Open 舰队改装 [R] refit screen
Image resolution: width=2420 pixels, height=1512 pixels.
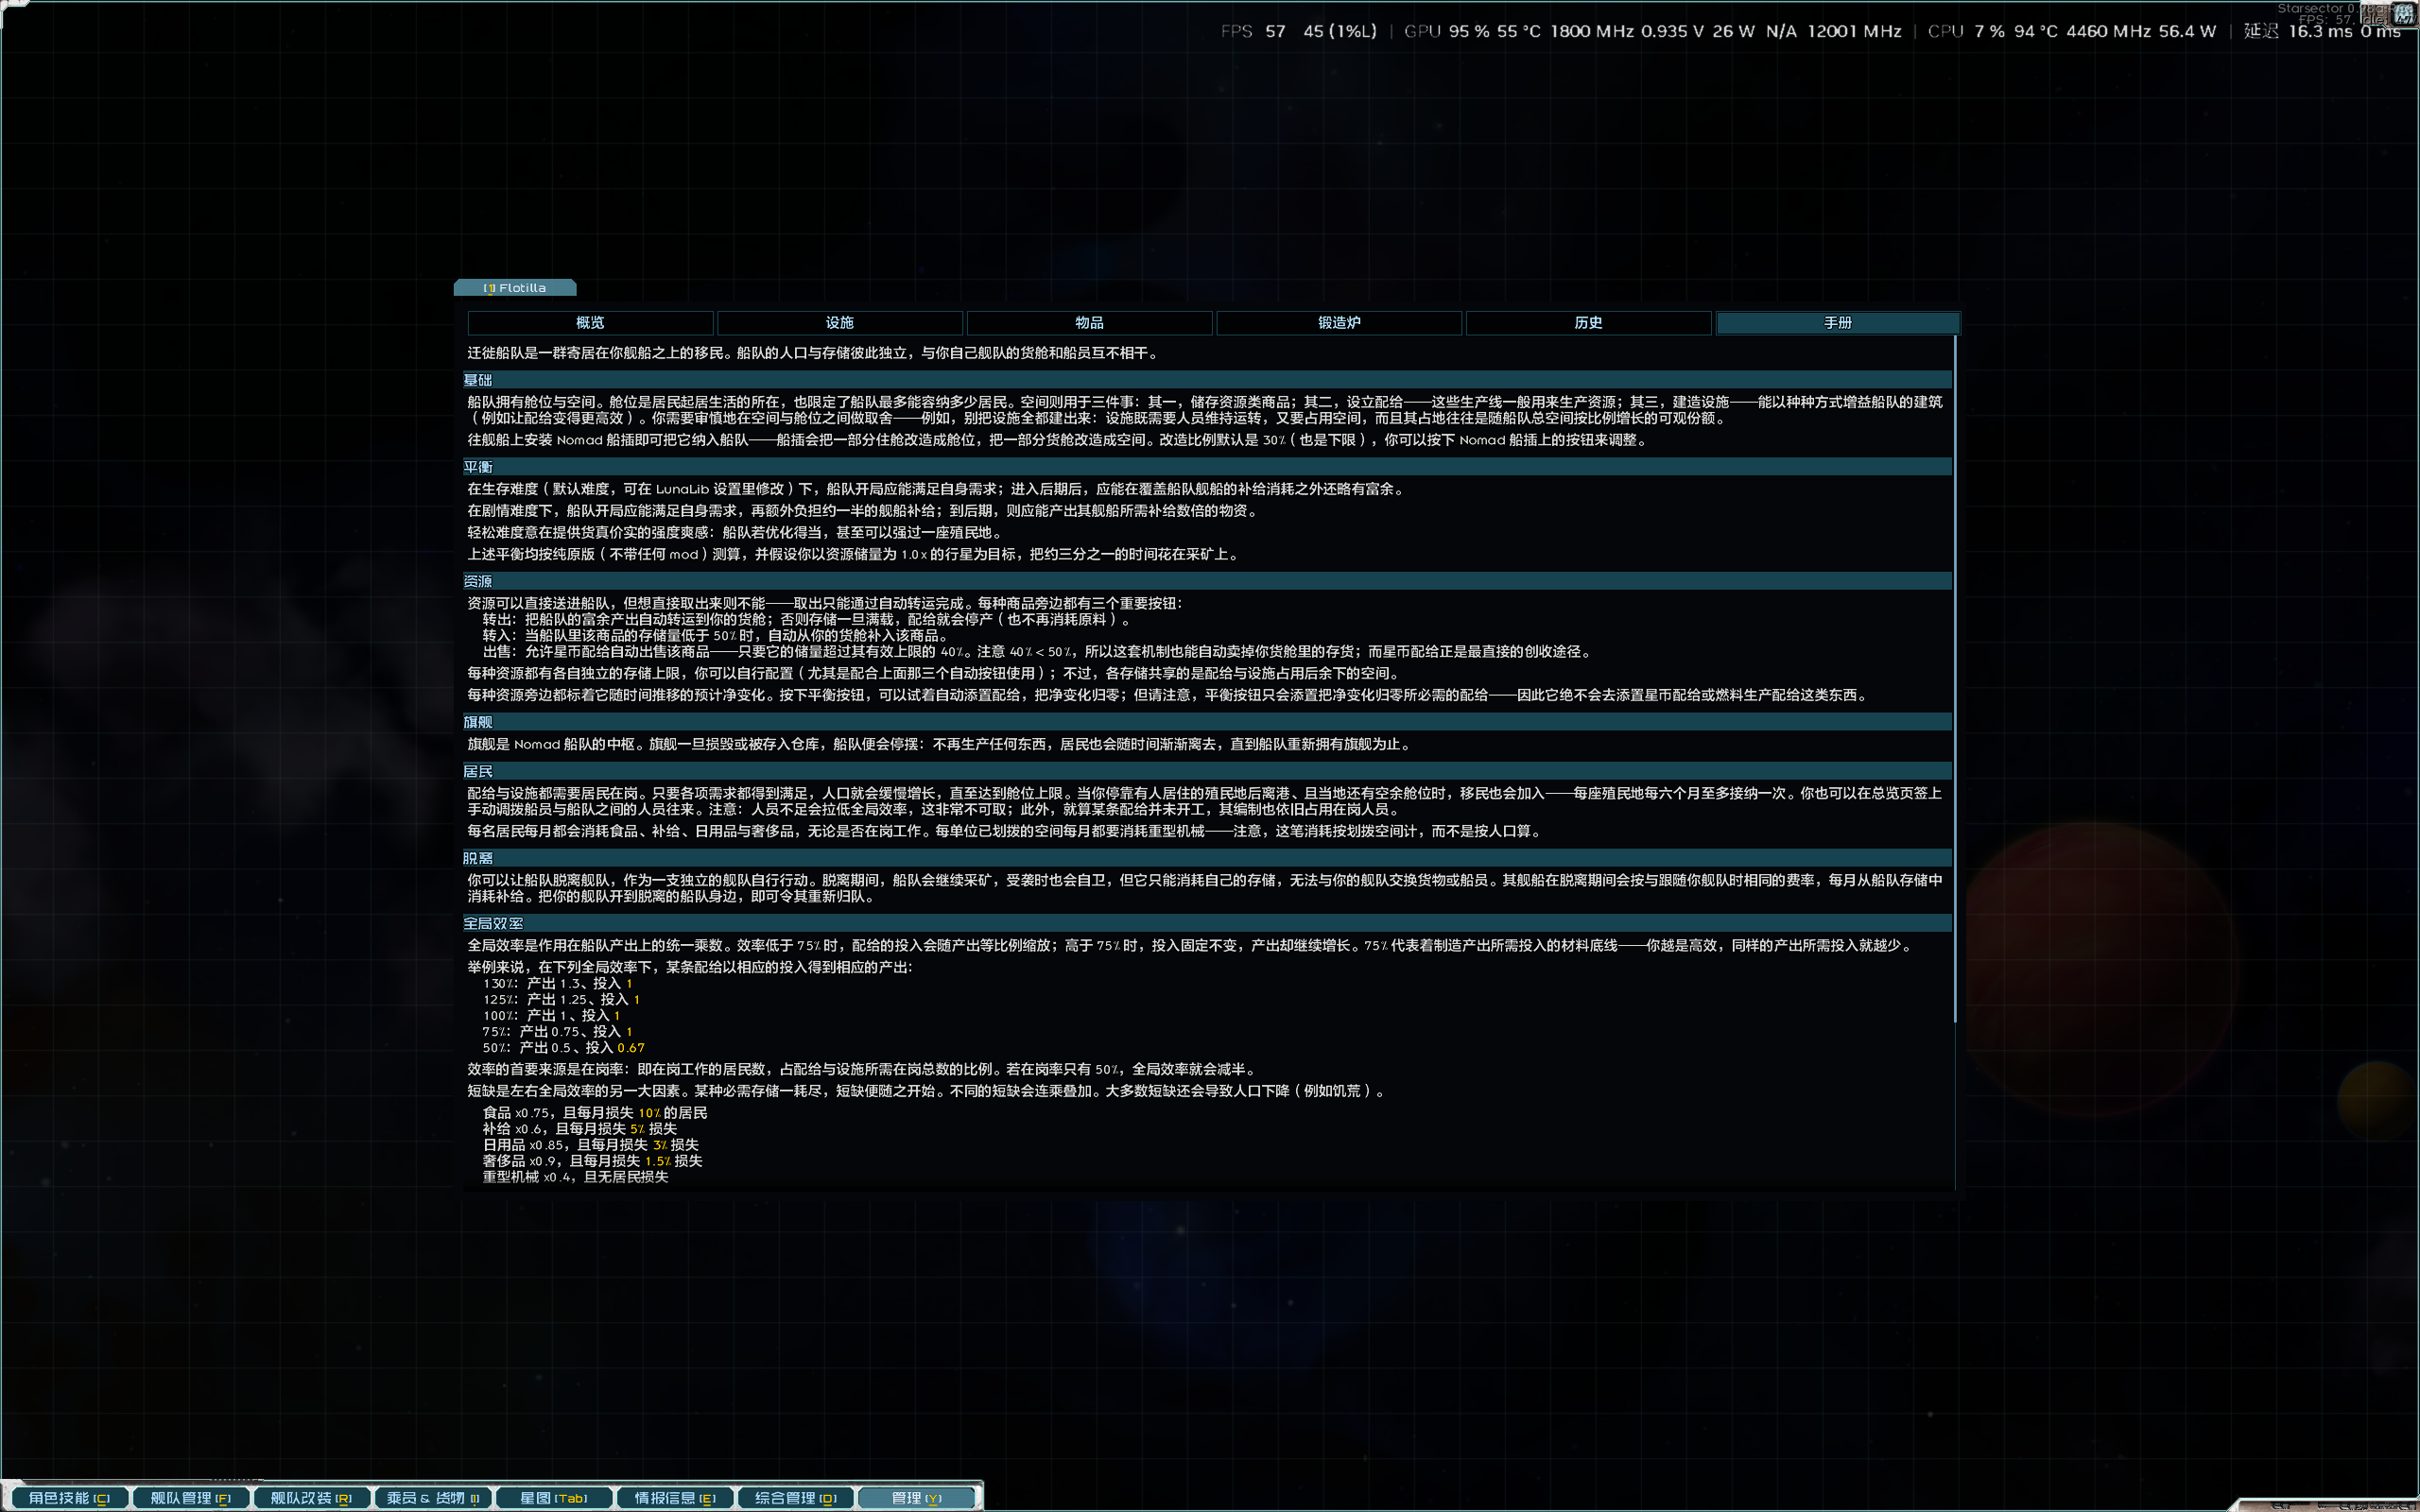[311, 1497]
